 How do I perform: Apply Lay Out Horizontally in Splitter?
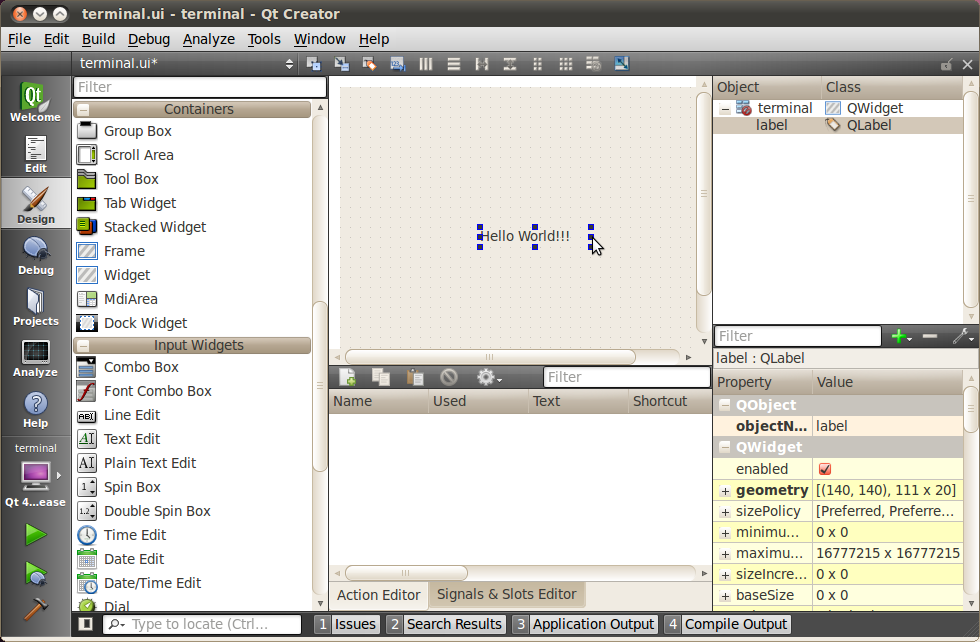click(x=482, y=64)
